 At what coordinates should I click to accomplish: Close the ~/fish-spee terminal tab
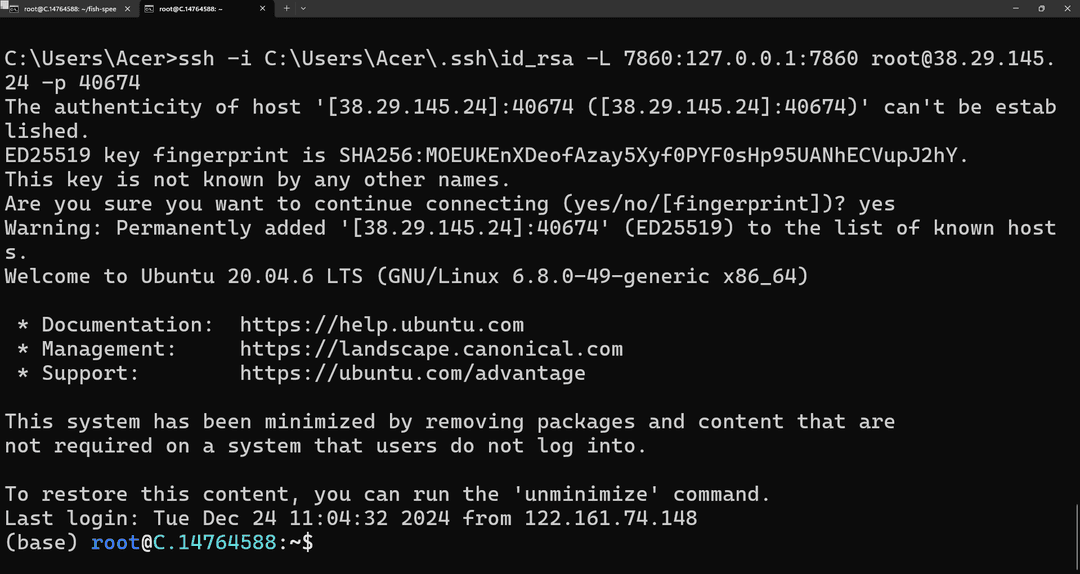[127, 8]
